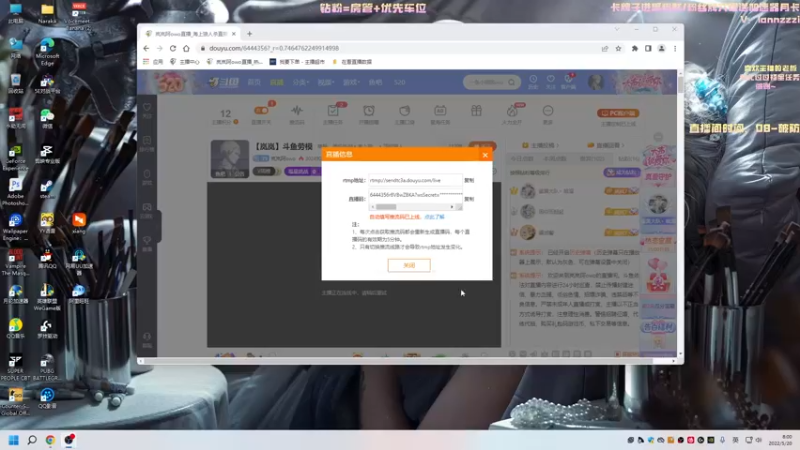Copy the stream code
The image size is (800, 450).
(x=469, y=199)
